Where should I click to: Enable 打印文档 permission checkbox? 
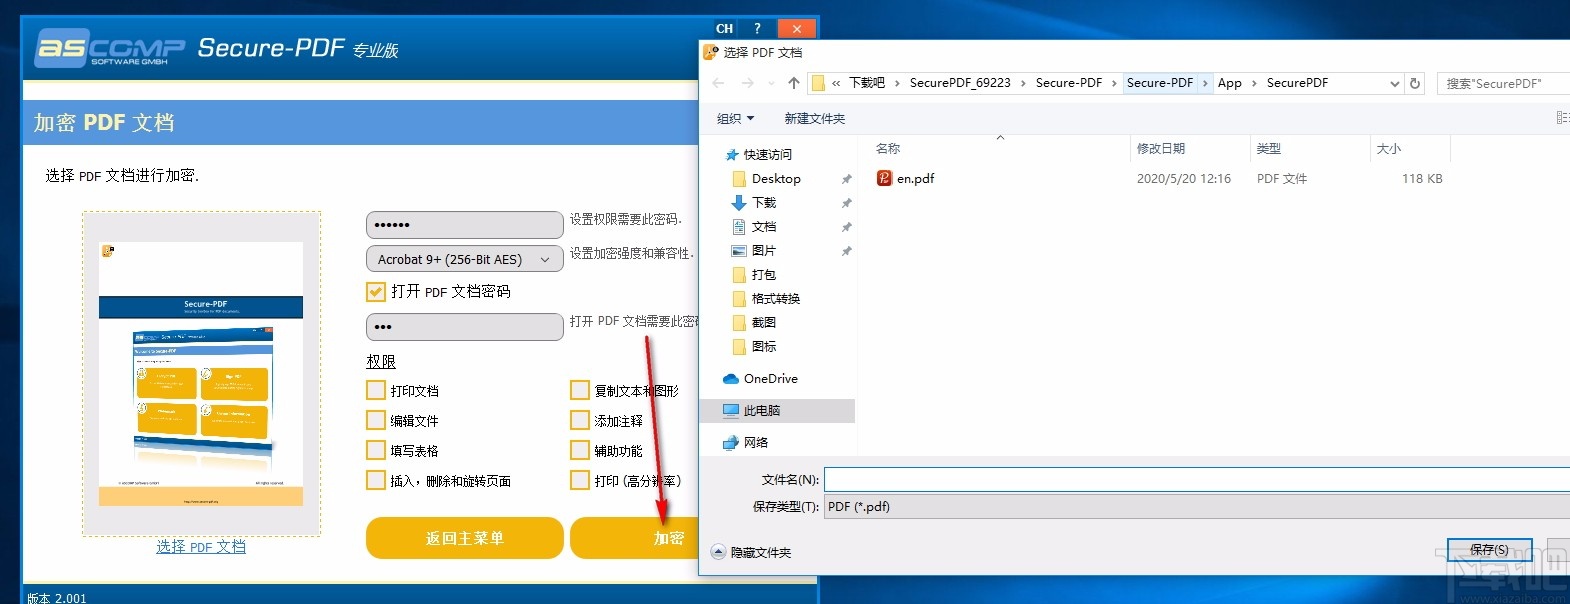[x=376, y=391]
